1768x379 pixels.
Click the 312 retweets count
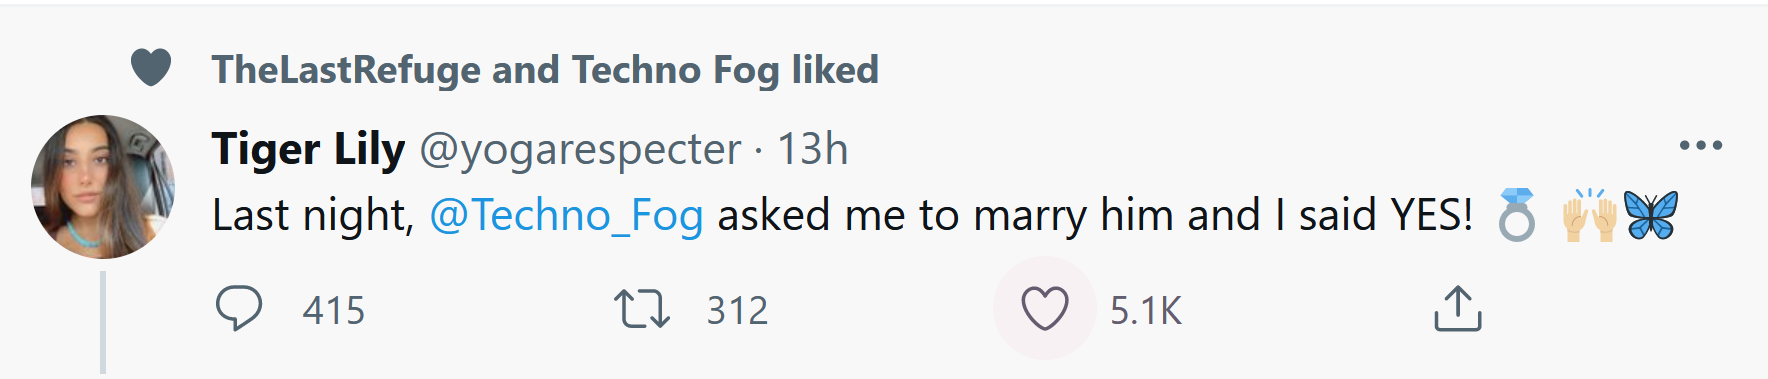738,311
